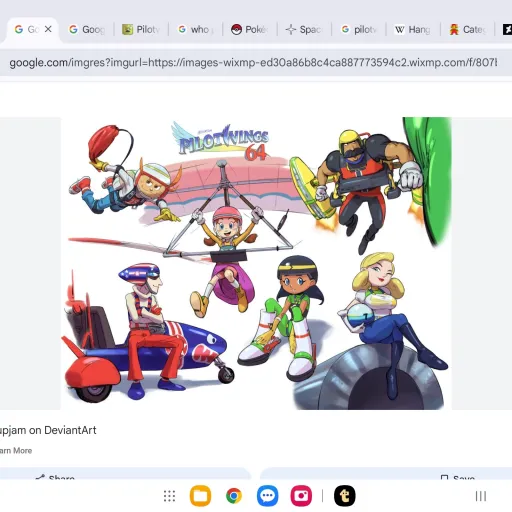Select the 'who' Google search tab
The image size is (512, 512).
click(195, 30)
